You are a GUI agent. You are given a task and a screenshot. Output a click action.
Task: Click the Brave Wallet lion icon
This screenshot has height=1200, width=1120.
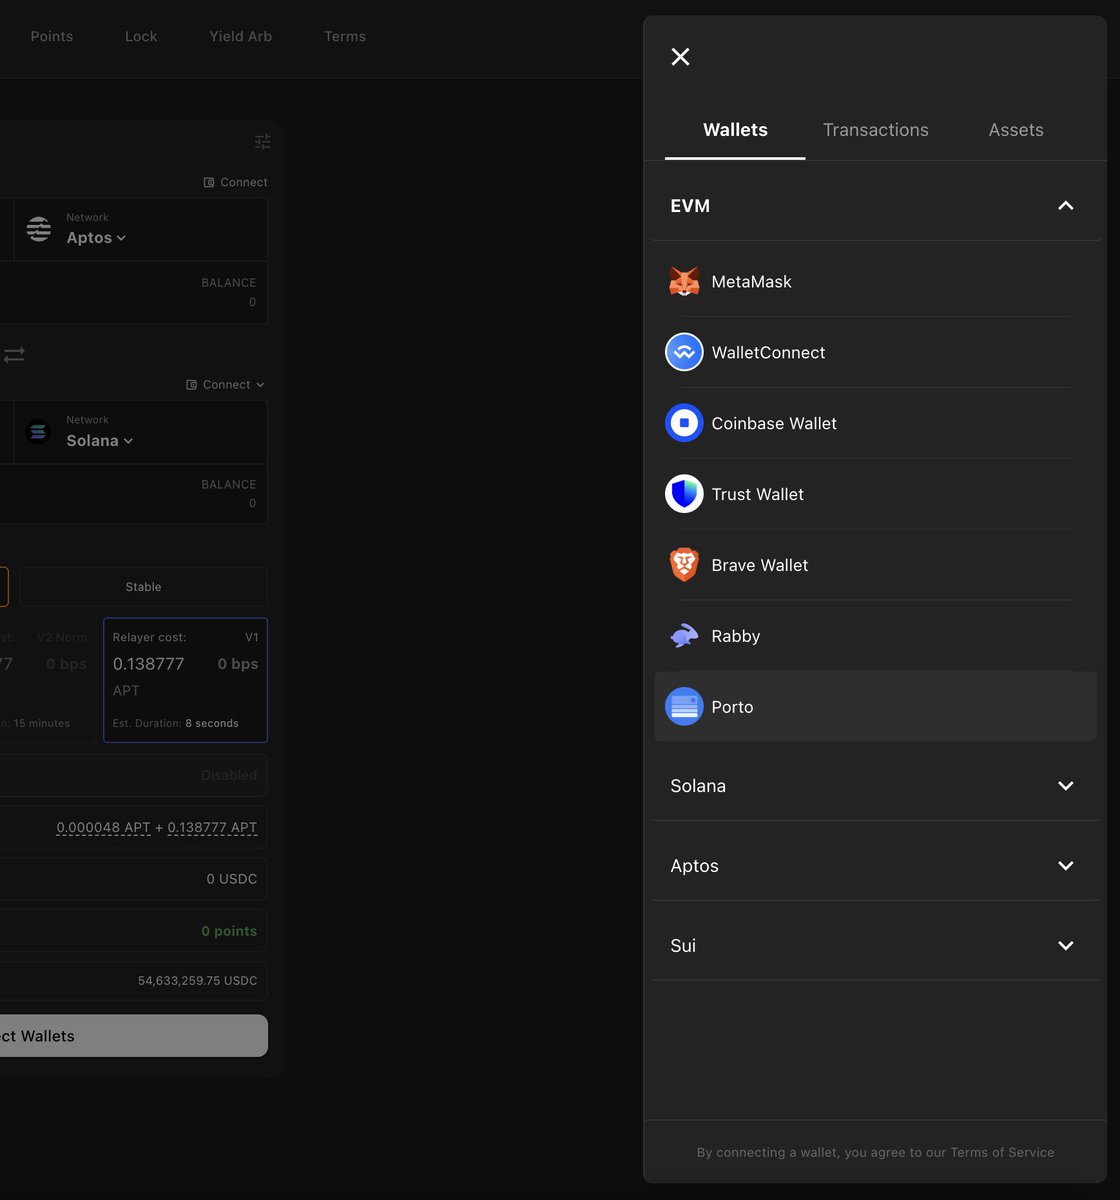[684, 565]
